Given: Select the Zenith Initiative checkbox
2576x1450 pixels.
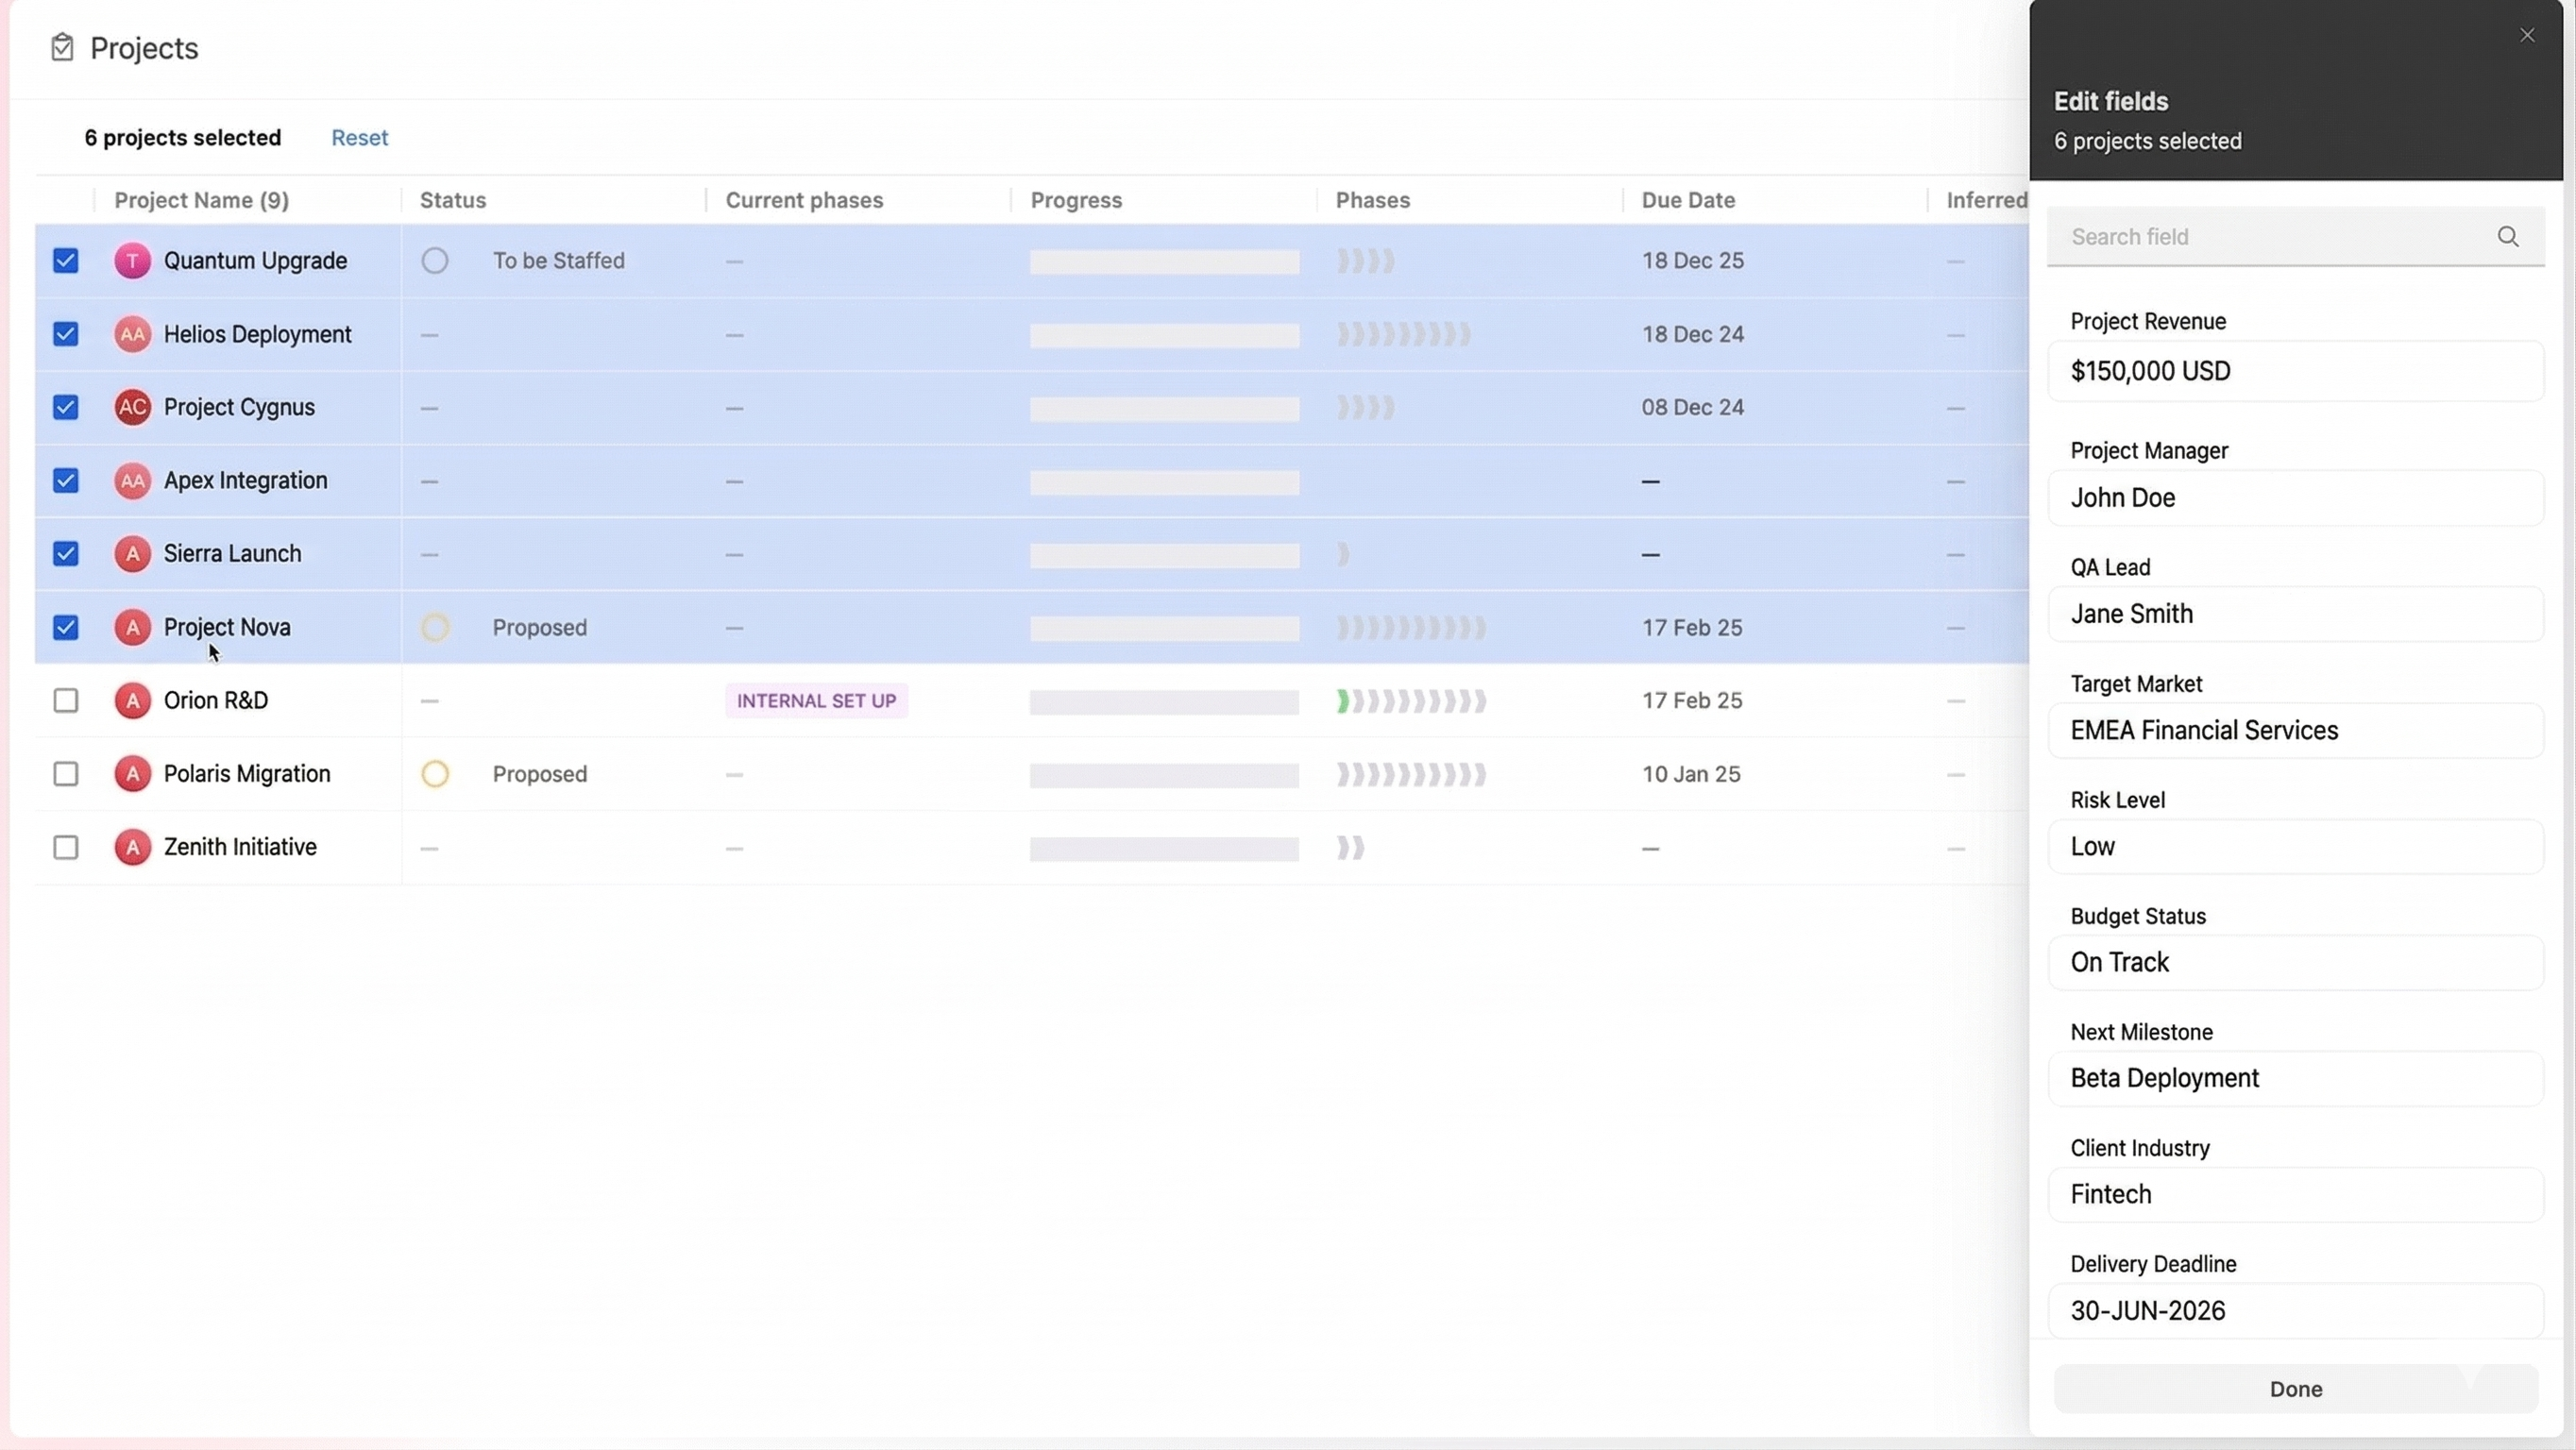Looking at the screenshot, I should pyautogui.click(x=66, y=847).
